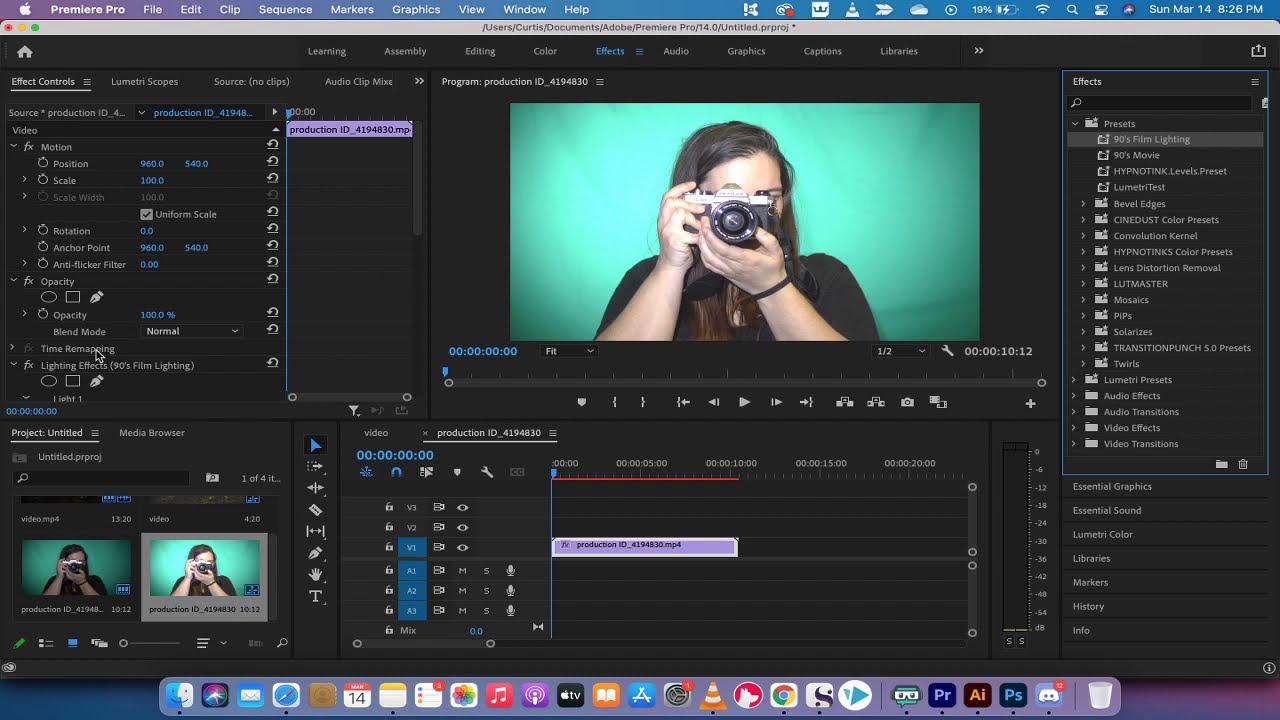The width and height of the screenshot is (1280, 720).
Task: Switch to the Media Browser tab
Action: click(x=152, y=433)
